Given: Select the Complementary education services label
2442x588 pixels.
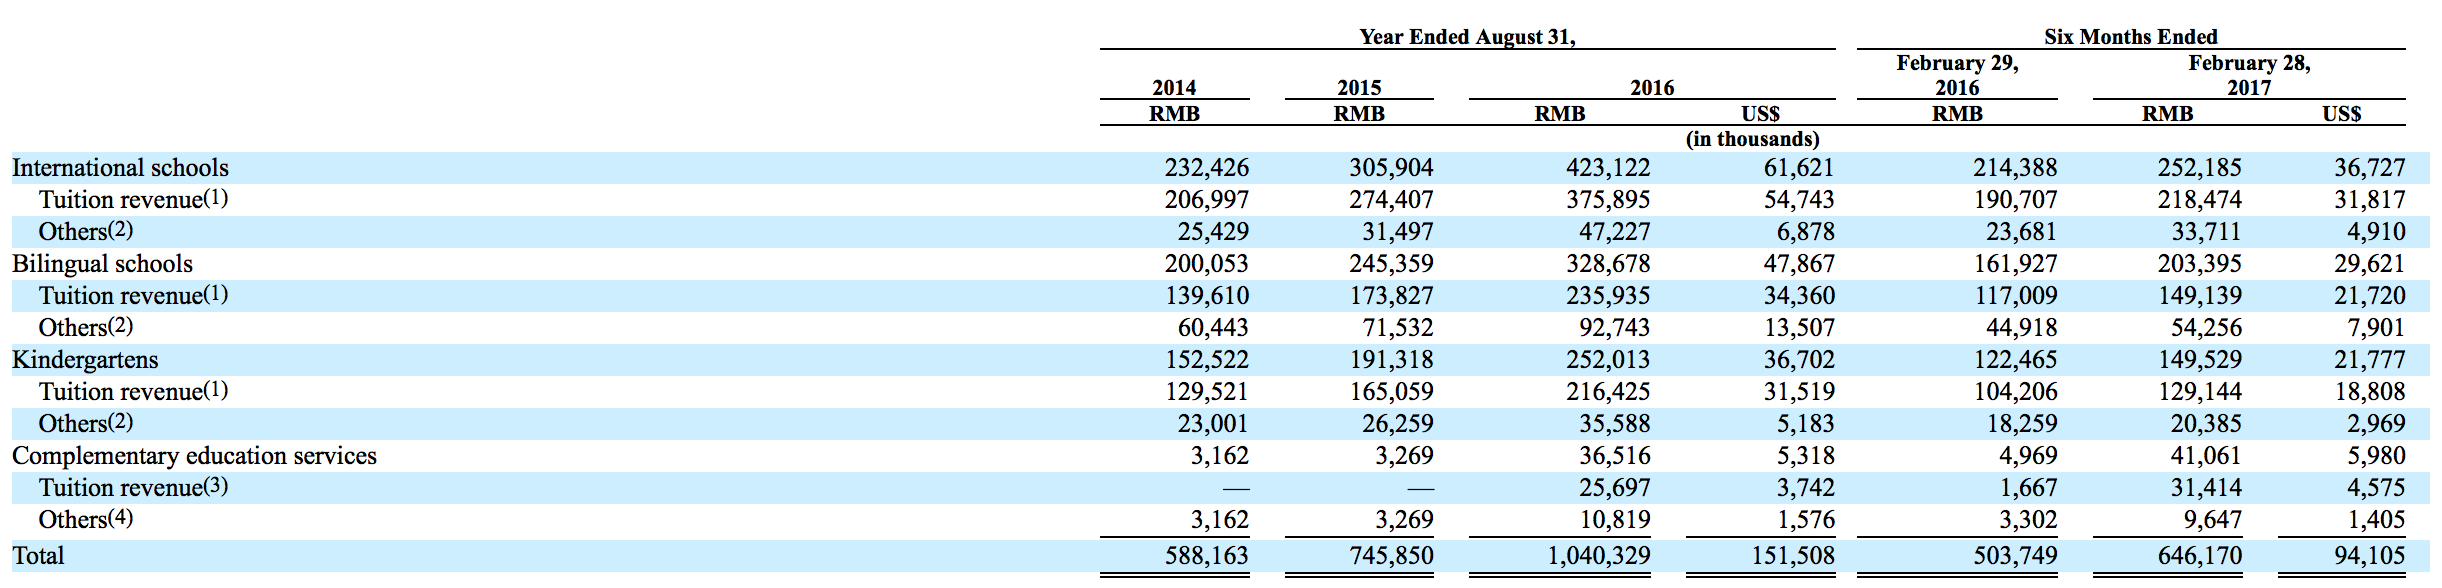Looking at the screenshot, I should coord(194,456).
